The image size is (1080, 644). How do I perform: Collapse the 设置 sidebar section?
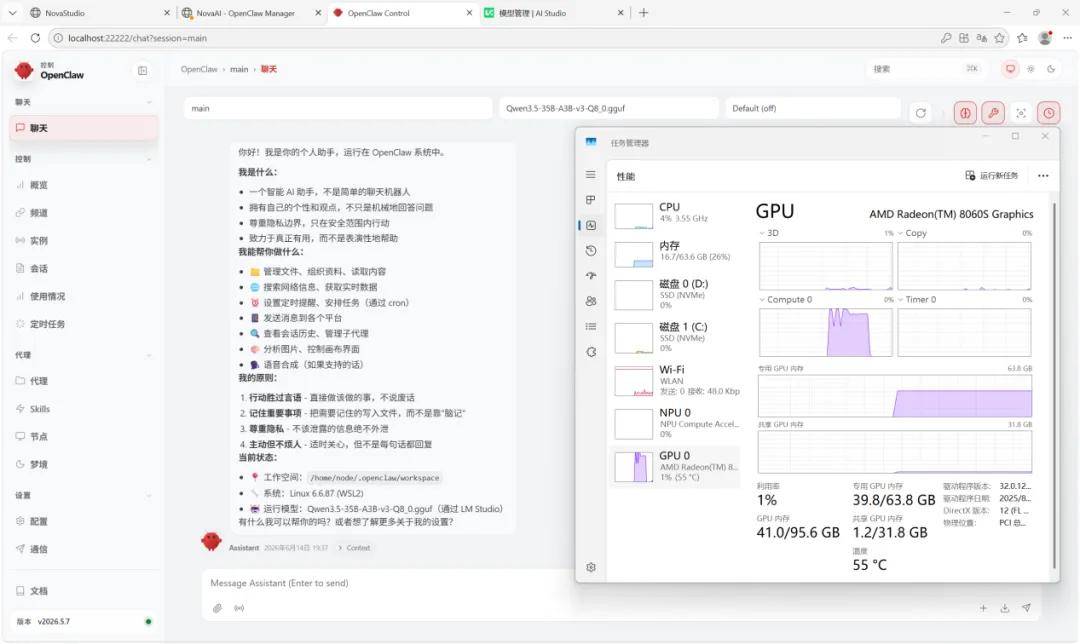(x=83, y=495)
